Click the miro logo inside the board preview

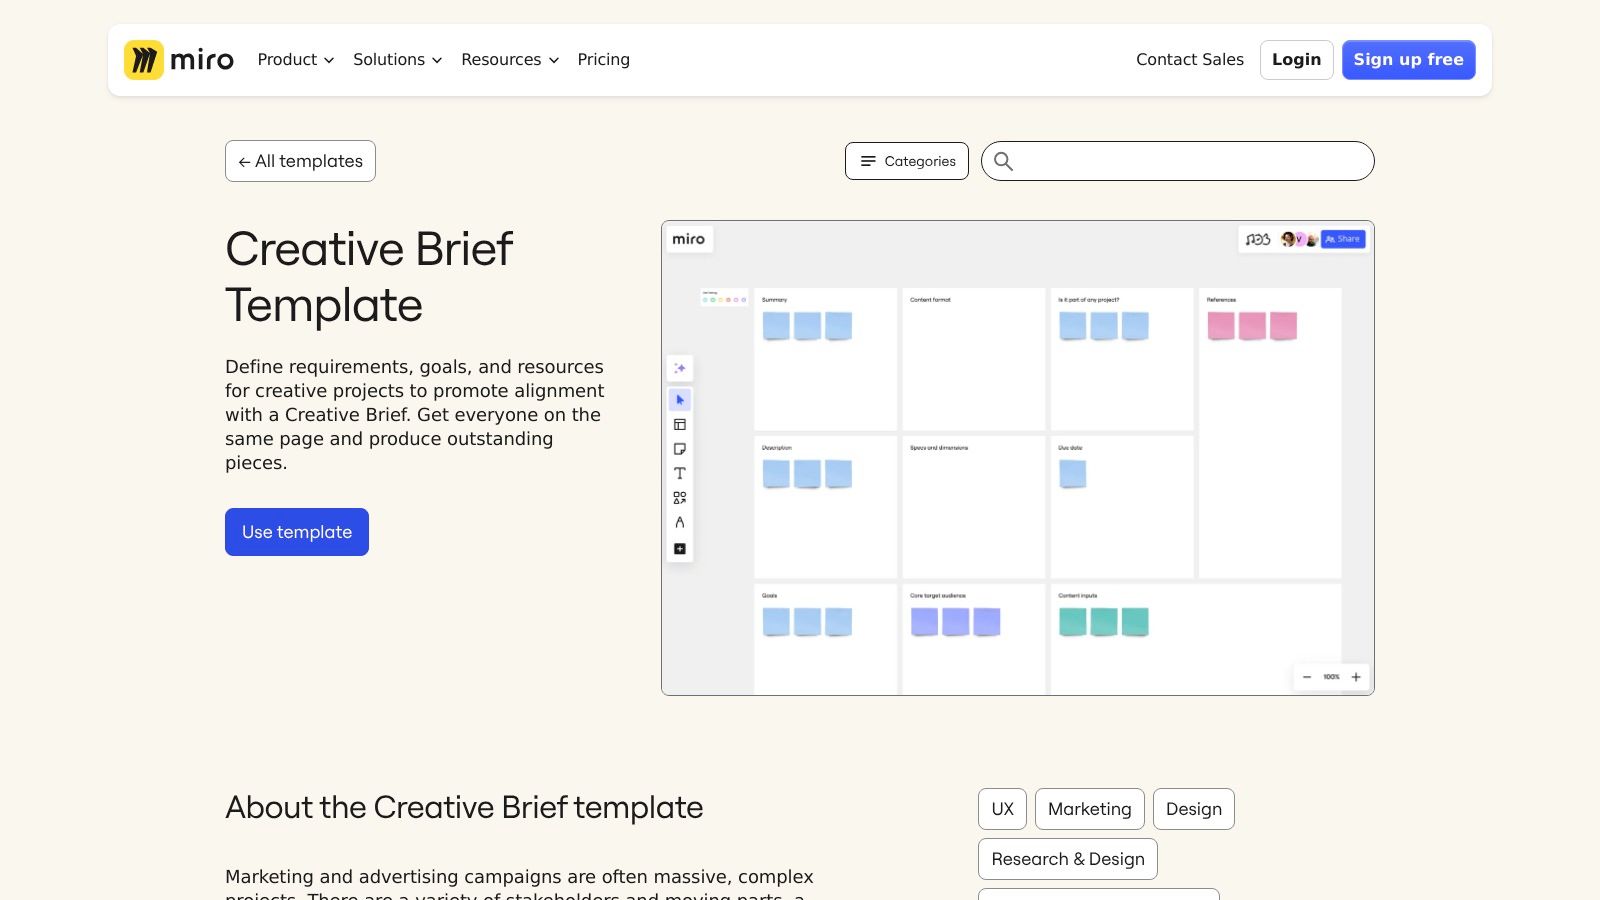[688, 239]
